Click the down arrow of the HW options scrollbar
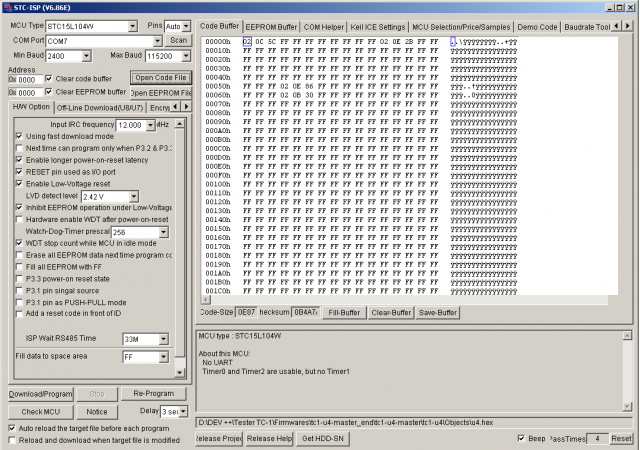 click(180, 372)
